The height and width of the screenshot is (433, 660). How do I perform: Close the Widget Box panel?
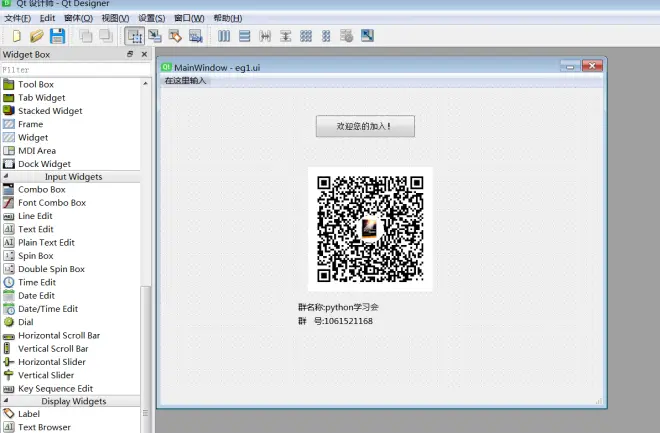[x=144, y=54]
